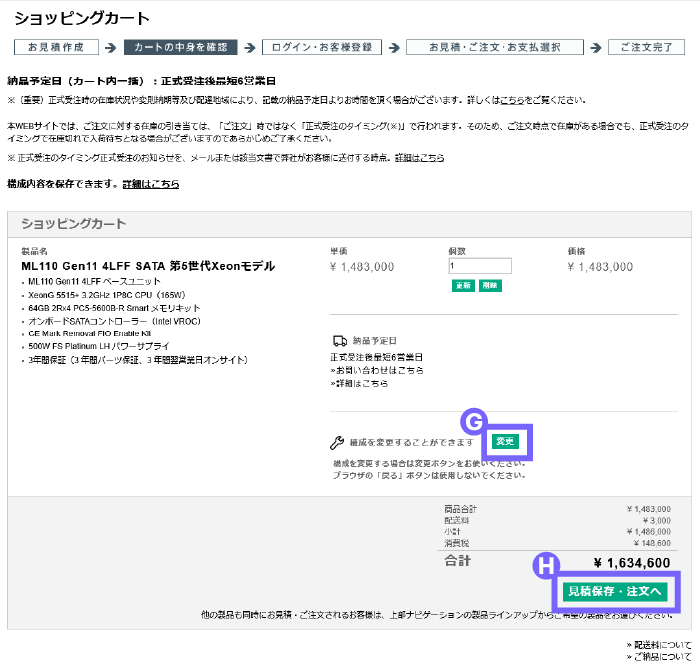Click the 配送料 ¥ 3,000 amount
The height and width of the screenshot is (667, 700).
(x=657, y=521)
